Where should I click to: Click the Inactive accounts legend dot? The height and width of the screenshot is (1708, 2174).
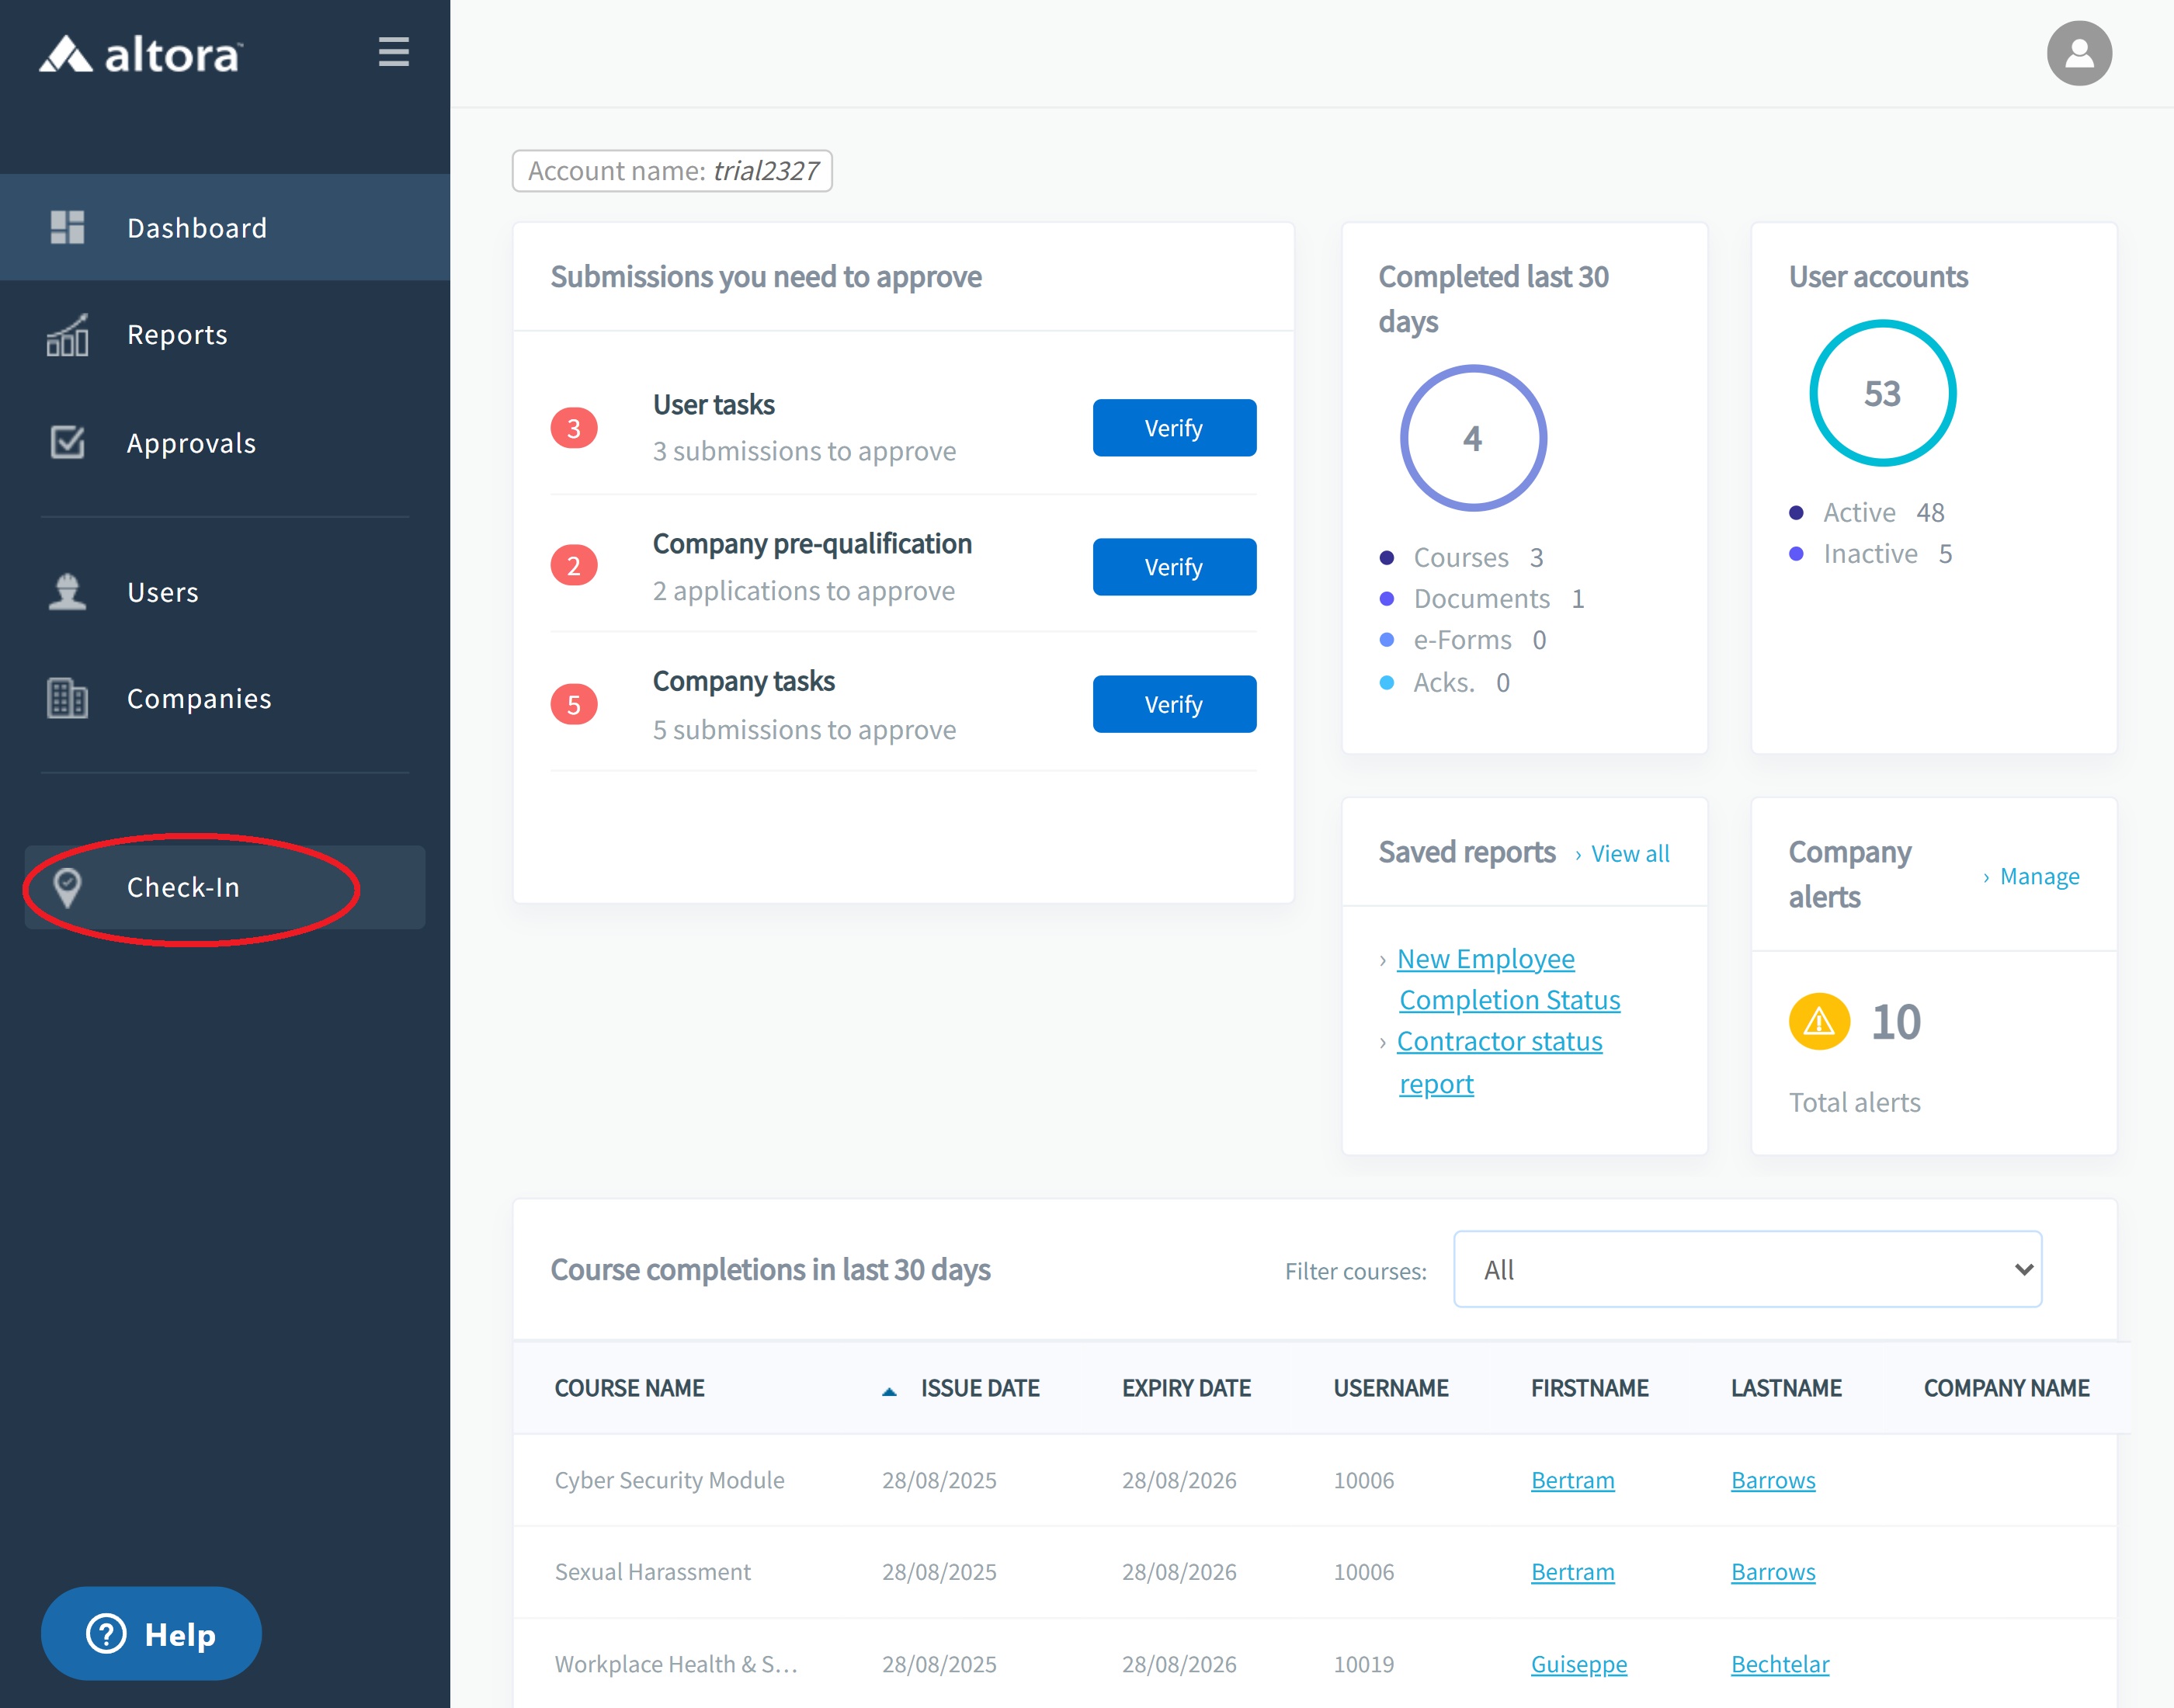pyautogui.click(x=1796, y=554)
